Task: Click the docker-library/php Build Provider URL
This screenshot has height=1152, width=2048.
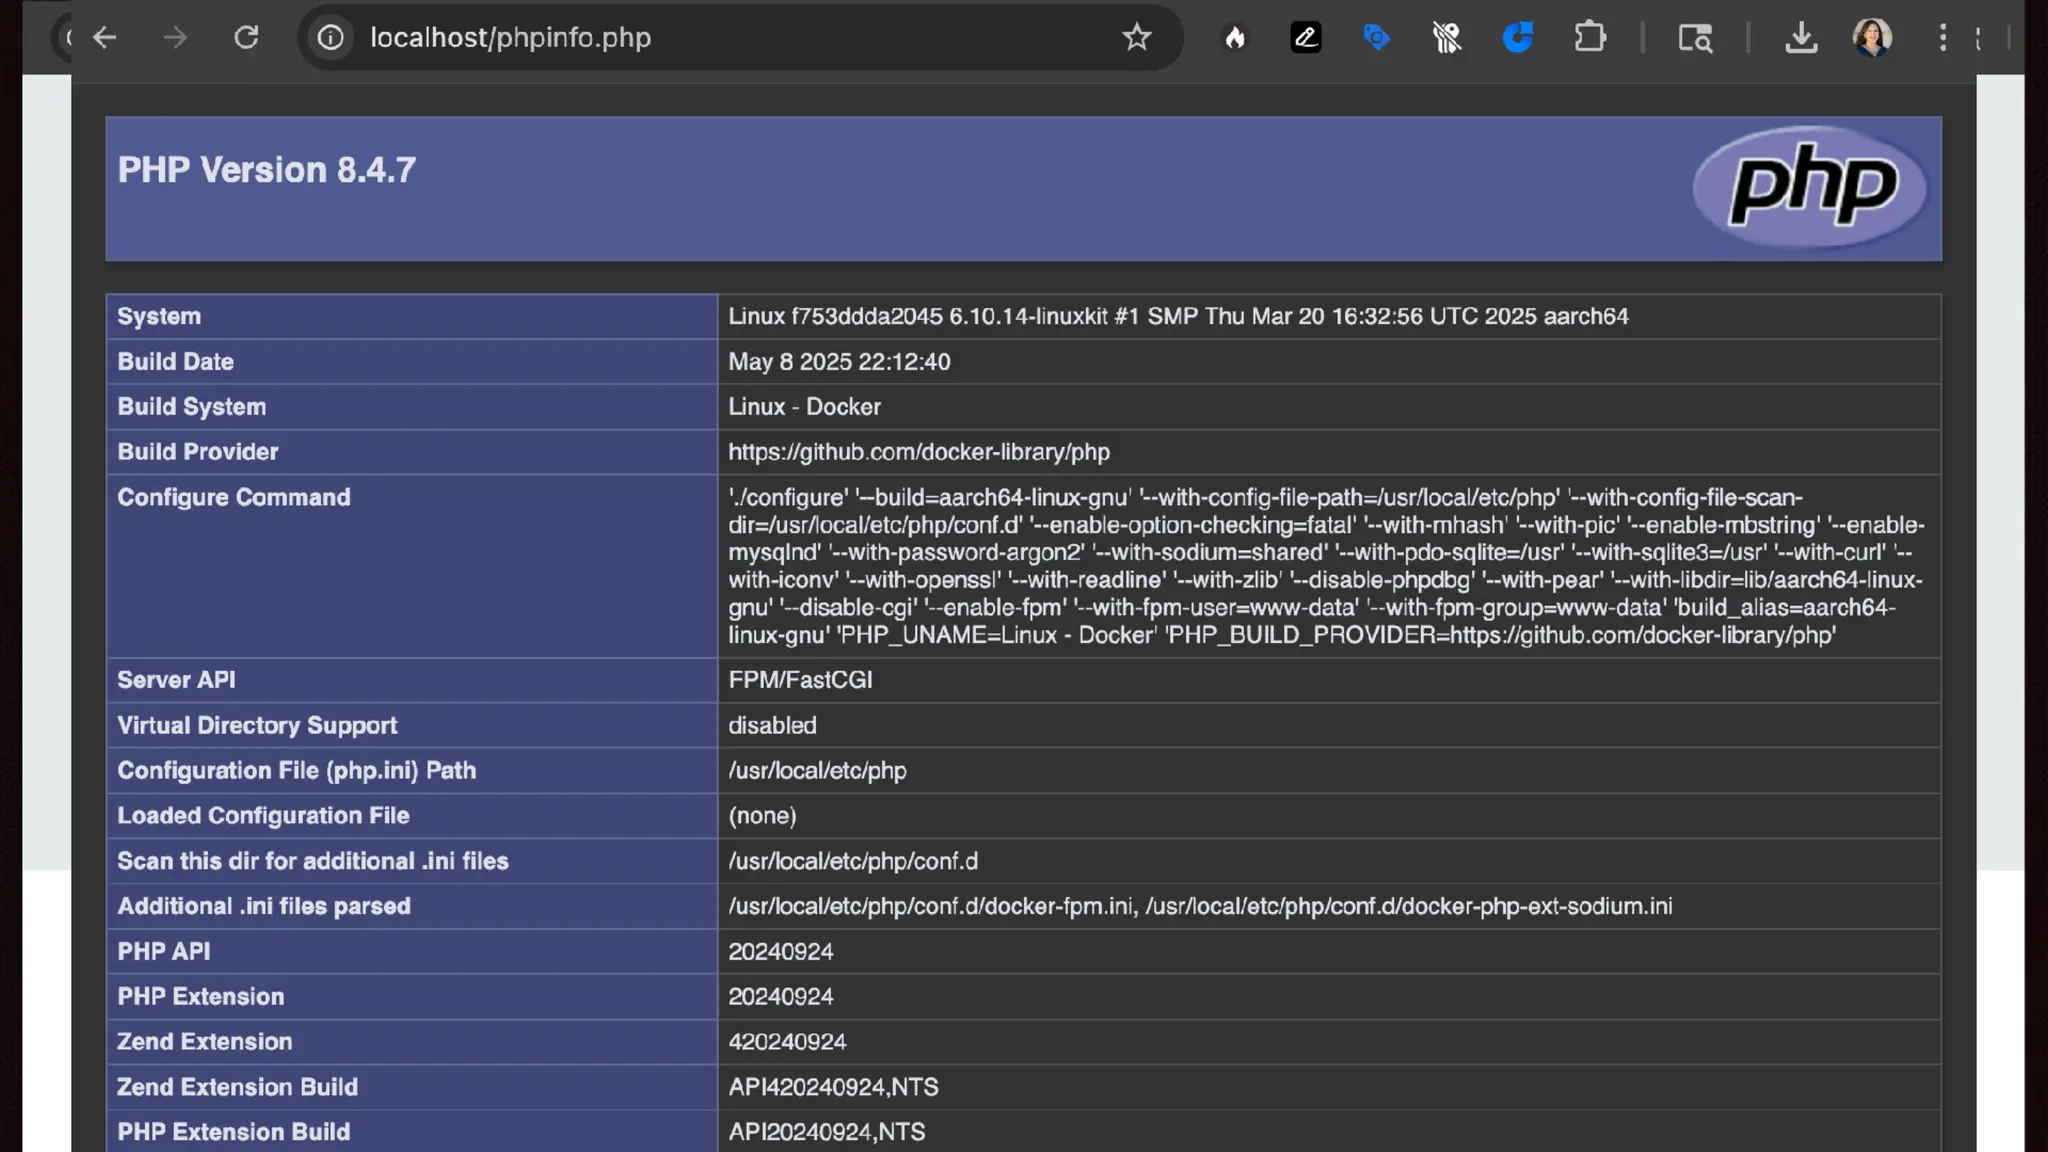Action: [918, 452]
